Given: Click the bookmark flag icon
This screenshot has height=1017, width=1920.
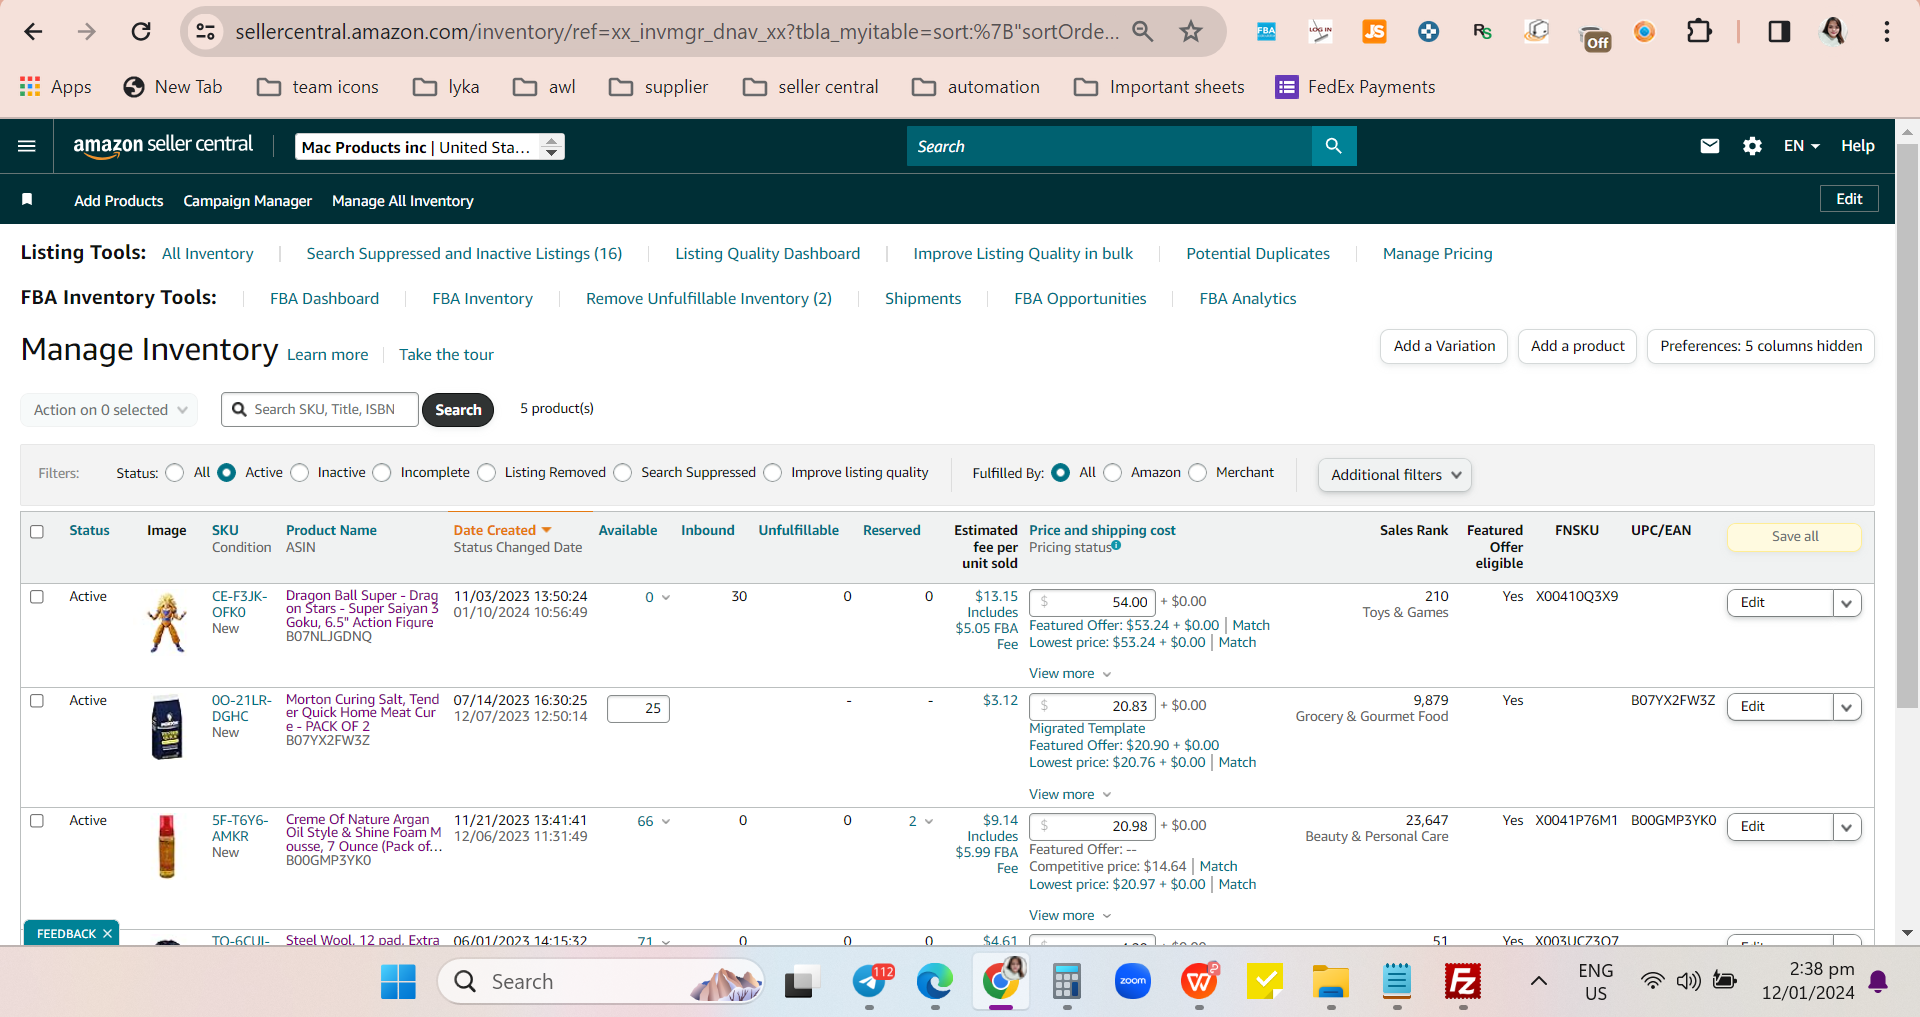Looking at the screenshot, I should 27,200.
